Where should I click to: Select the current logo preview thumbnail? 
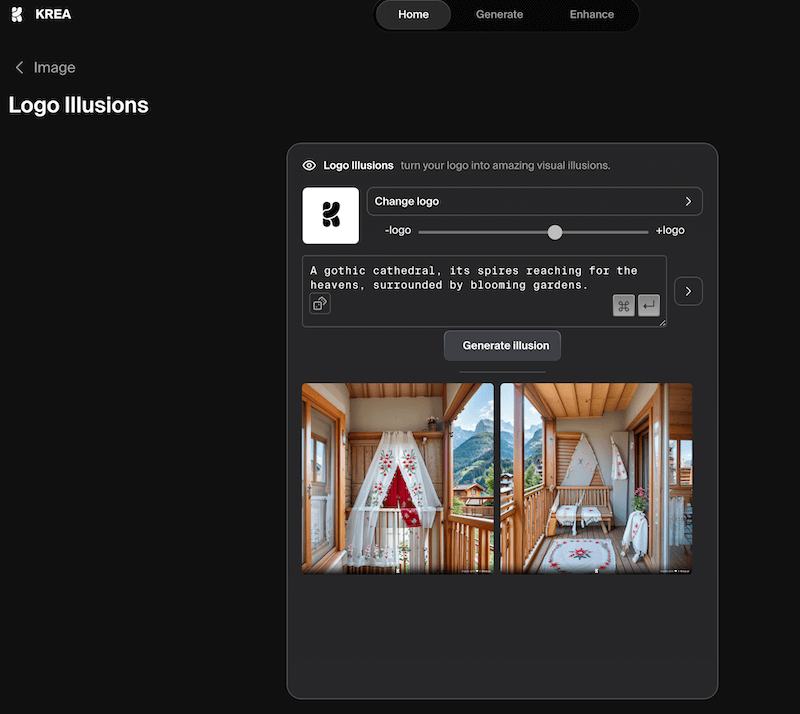coord(330,215)
